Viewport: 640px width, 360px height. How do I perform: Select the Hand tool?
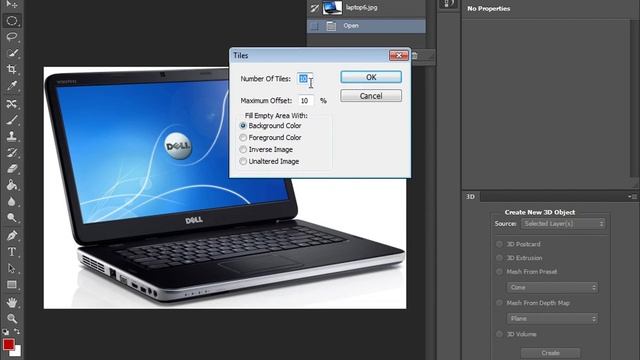pyautogui.click(x=11, y=302)
